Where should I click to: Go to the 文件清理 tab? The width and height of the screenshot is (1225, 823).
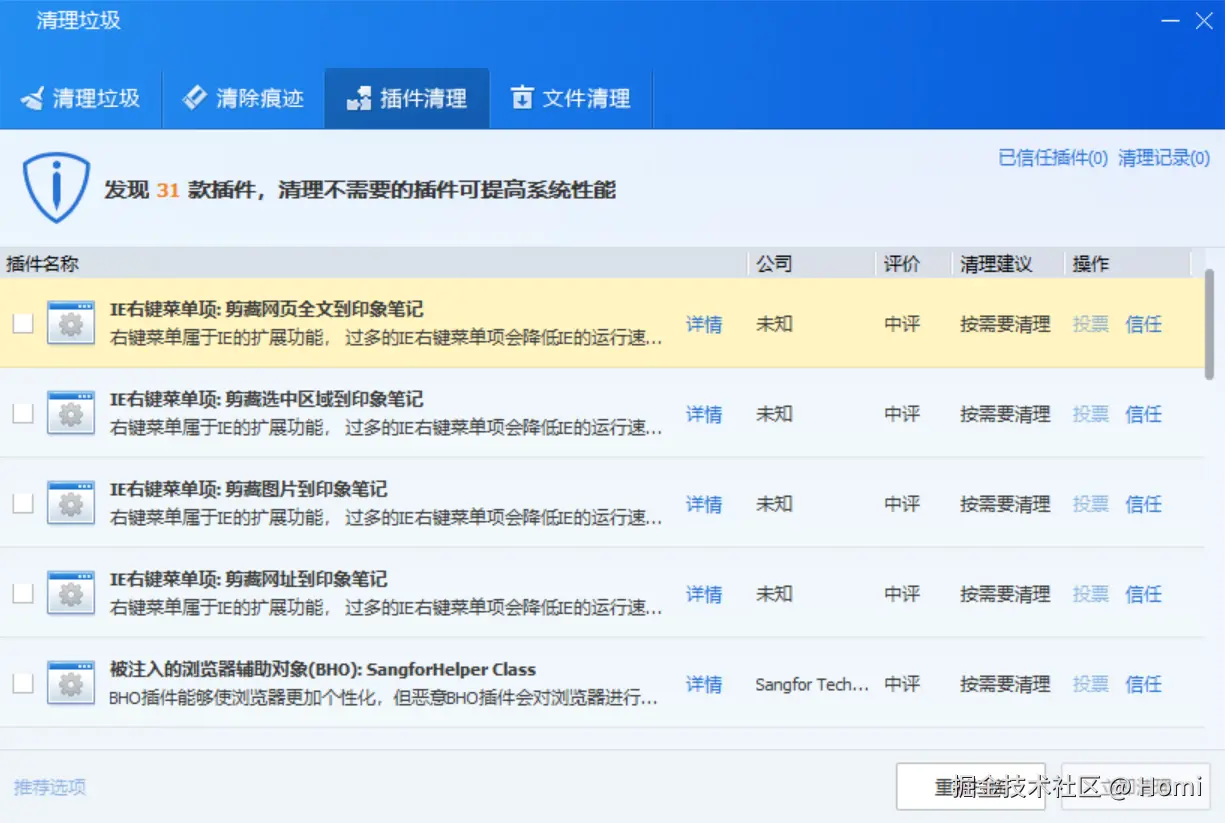[571, 99]
